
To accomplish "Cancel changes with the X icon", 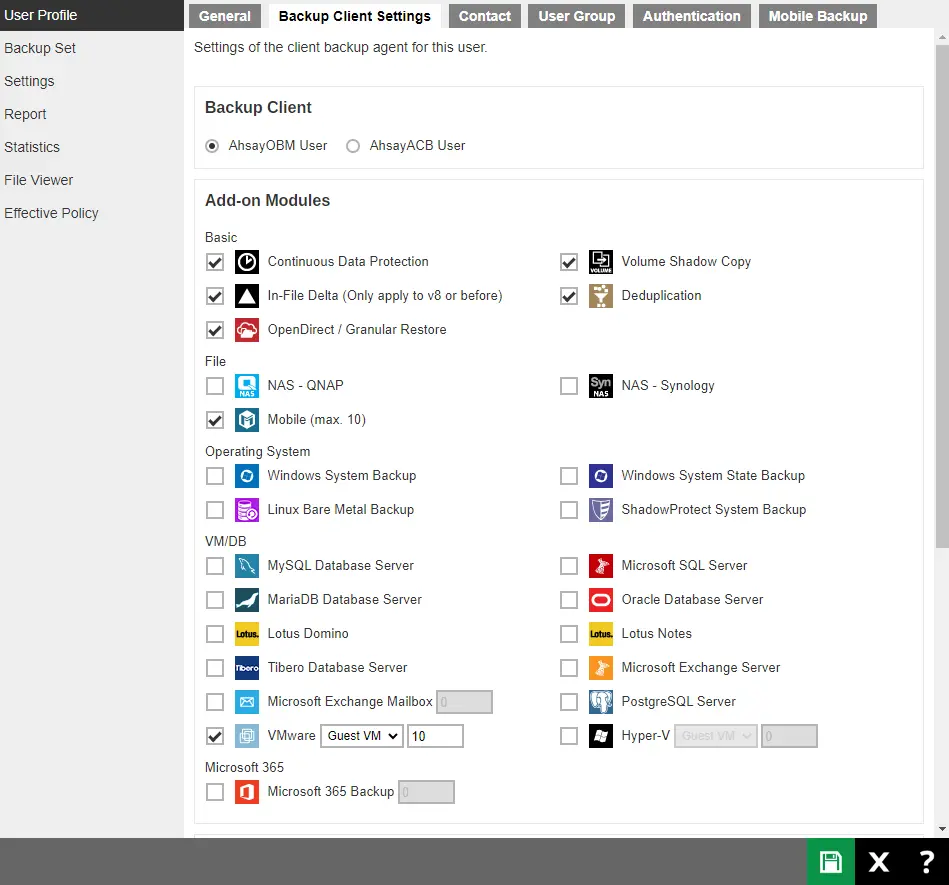I will coord(878,861).
